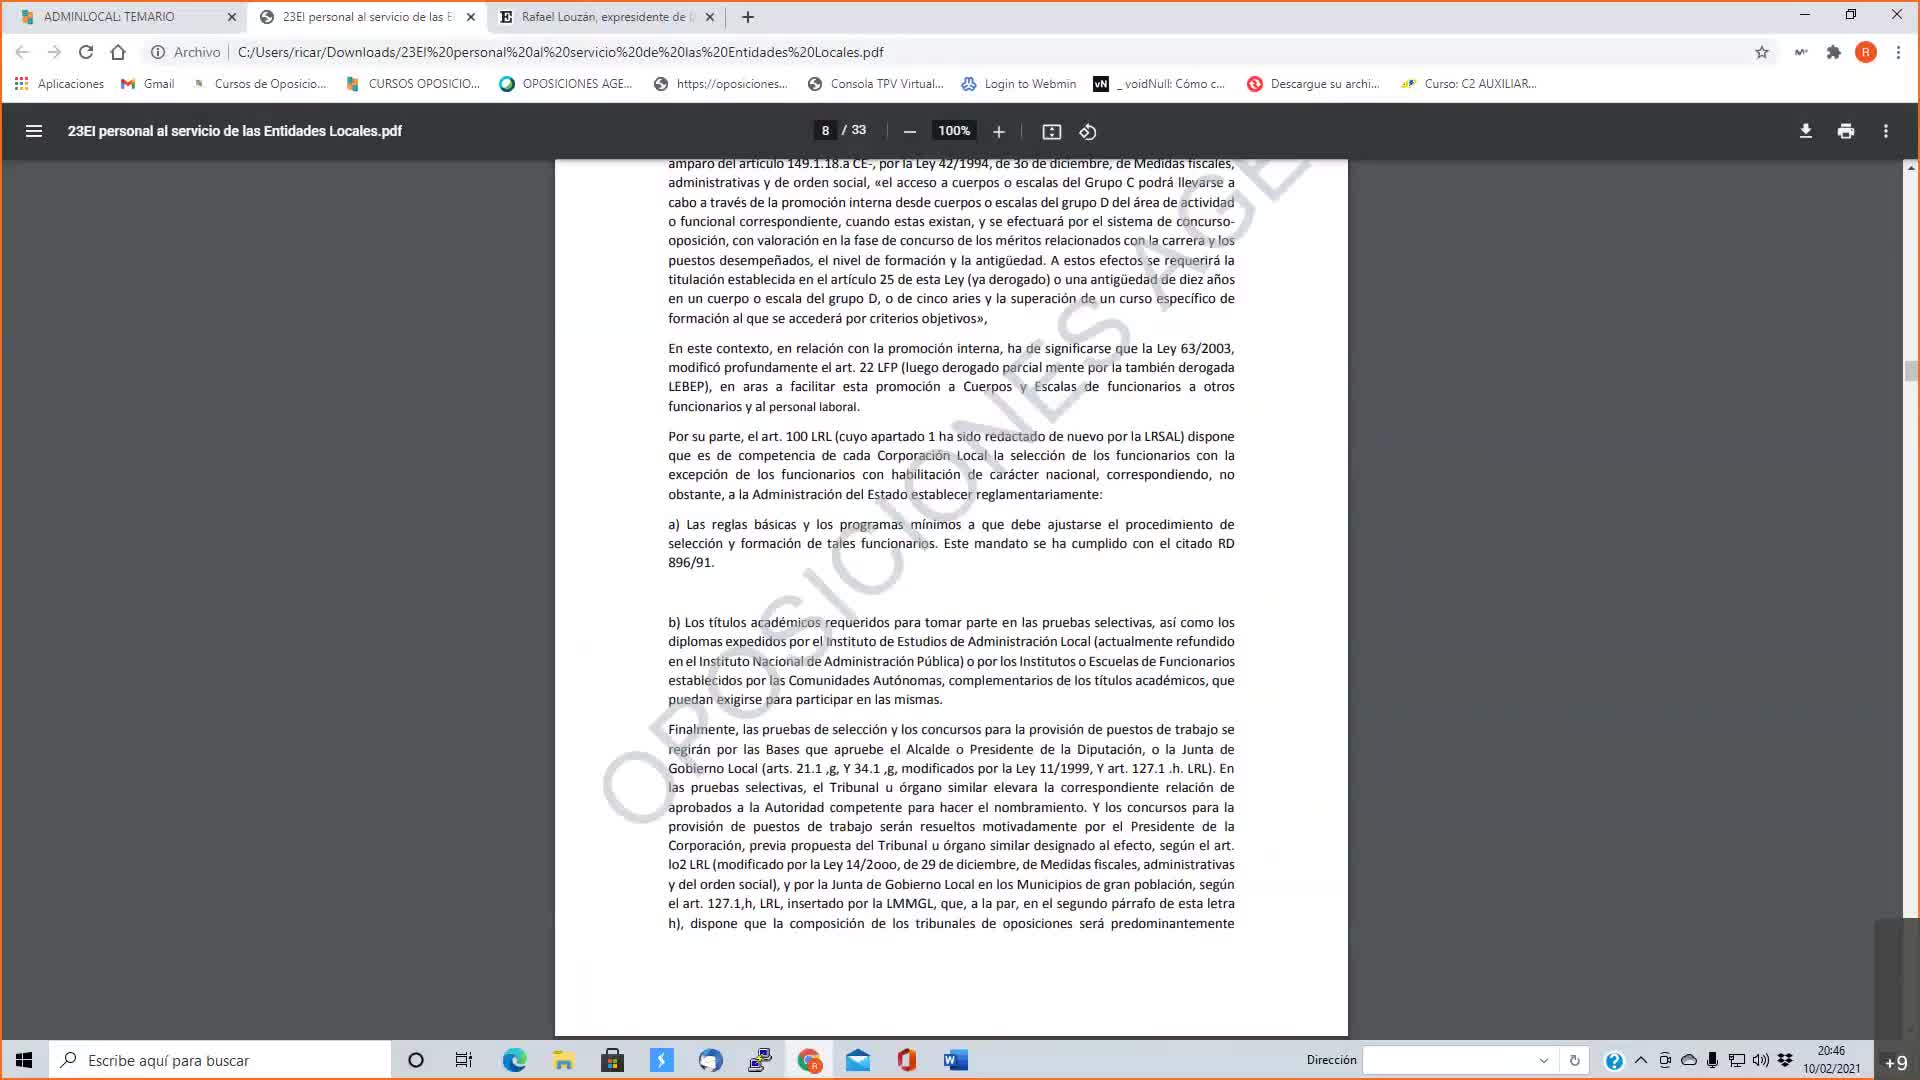The image size is (1920, 1080).
Task: Open Descargue su archi... bookmark
Action: pyautogui.click(x=1313, y=84)
